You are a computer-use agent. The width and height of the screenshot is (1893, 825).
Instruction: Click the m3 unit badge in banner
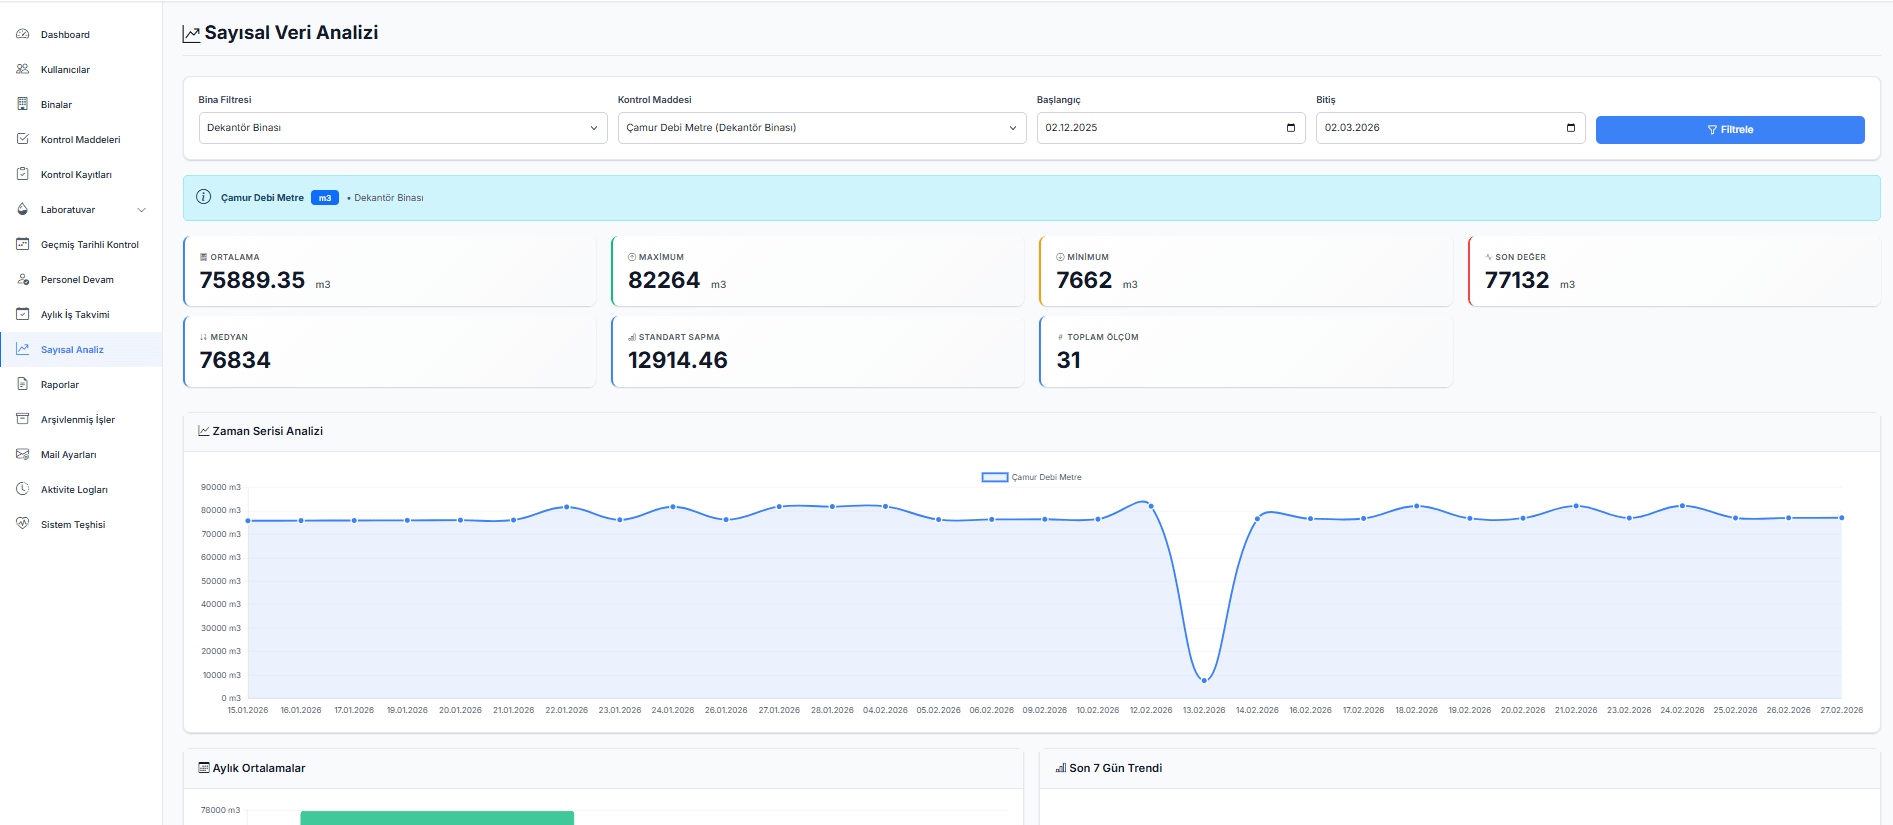coord(325,198)
